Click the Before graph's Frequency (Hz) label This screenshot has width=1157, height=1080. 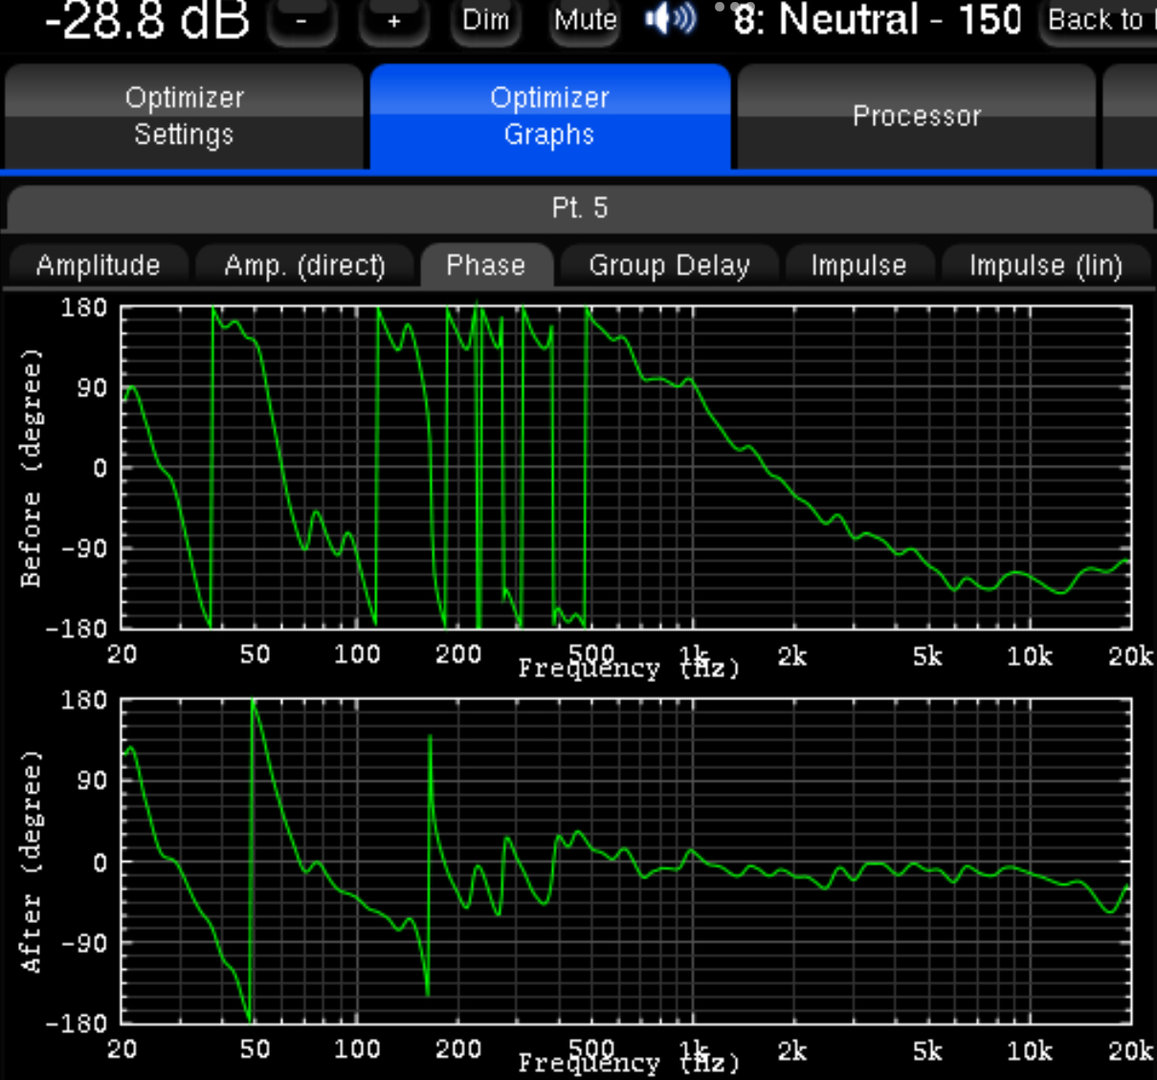(x=628, y=668)
